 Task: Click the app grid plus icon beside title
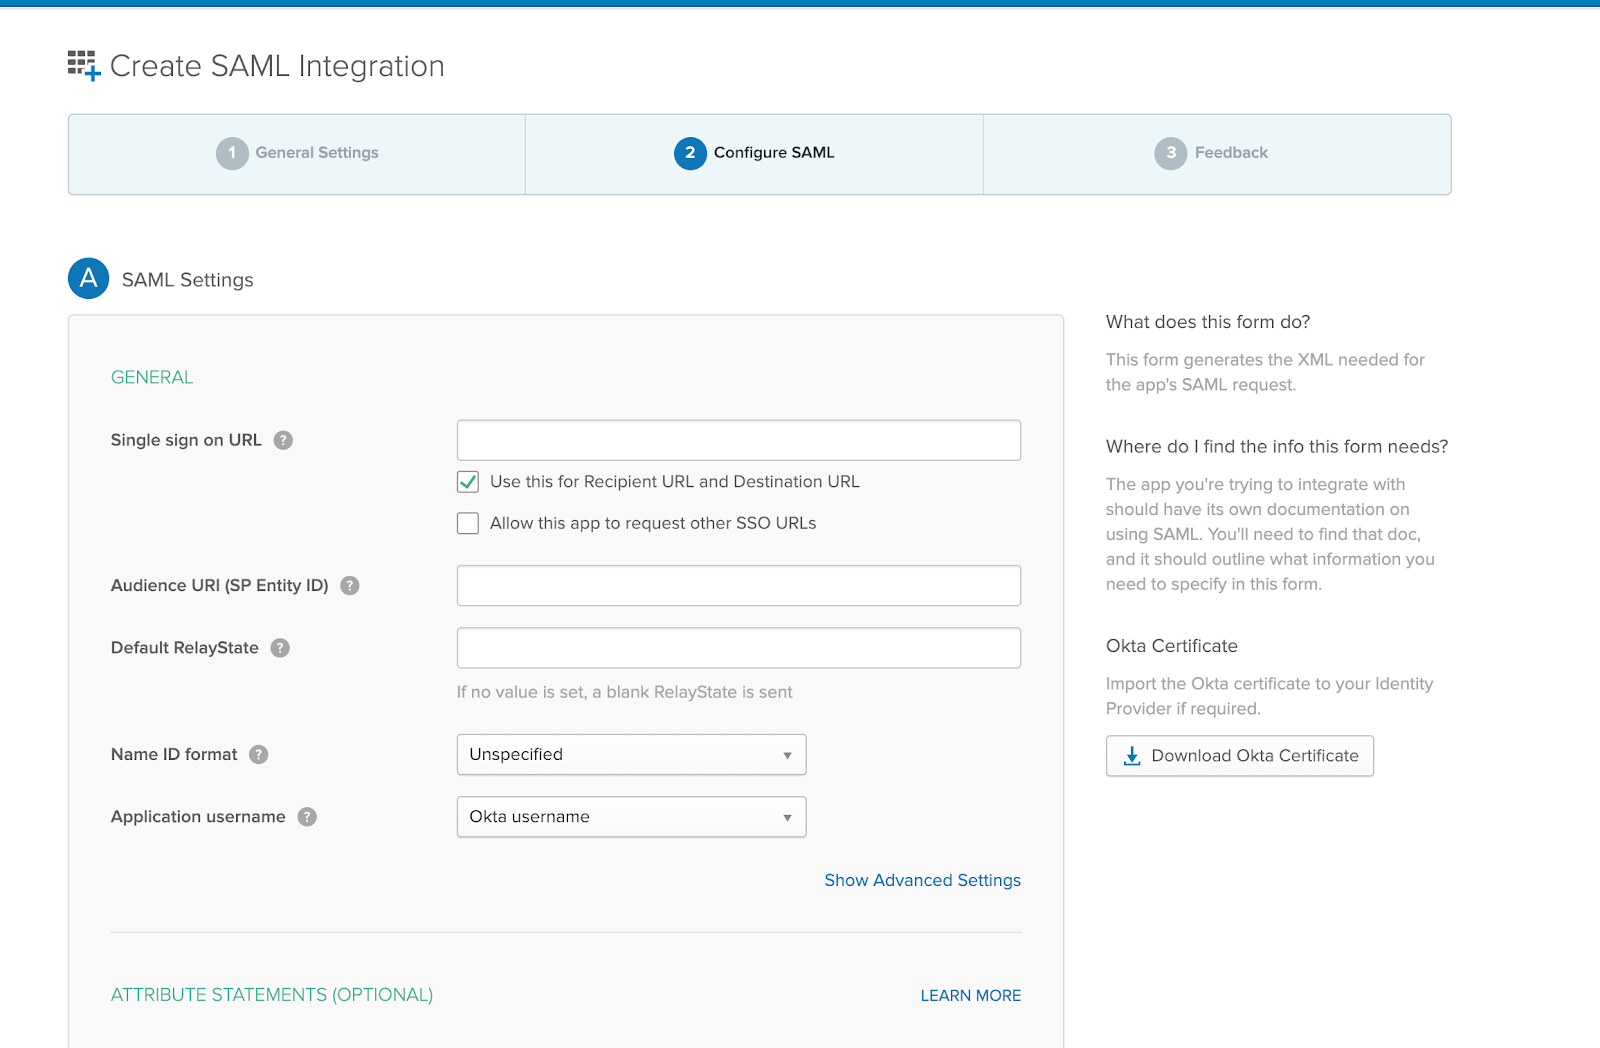tap(84, 66)
